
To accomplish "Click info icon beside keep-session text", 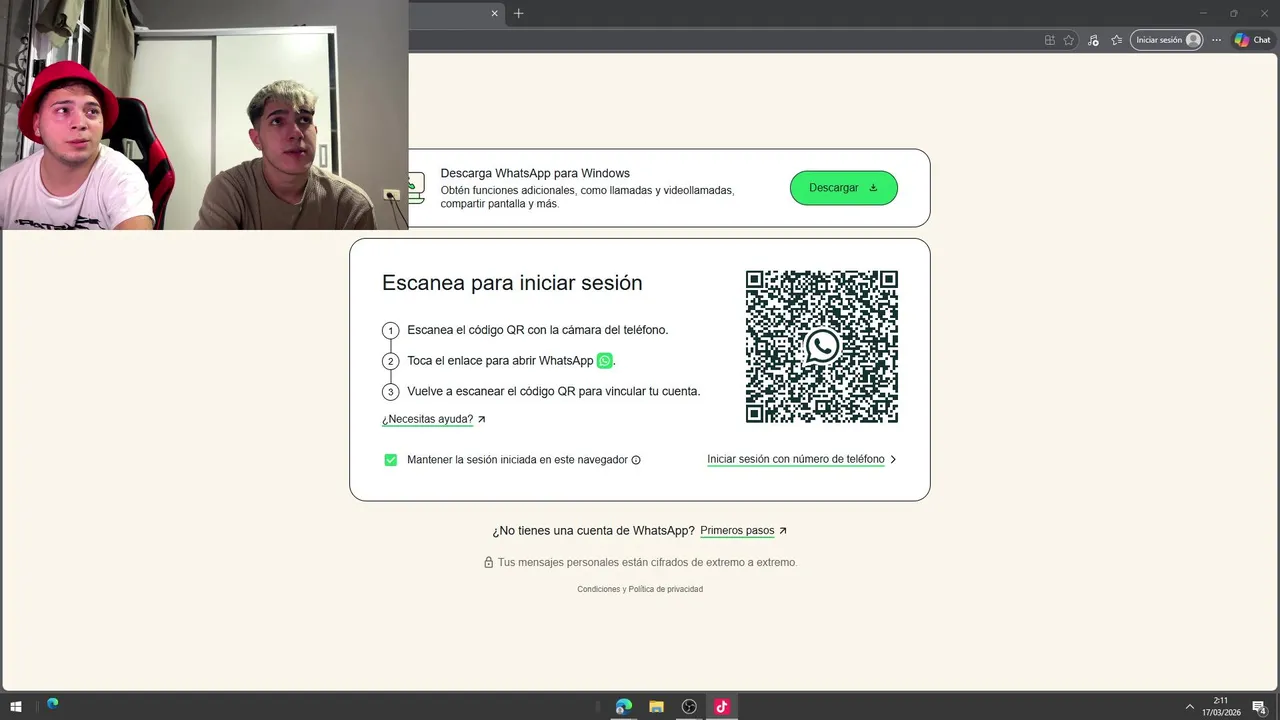I will [636, 460].
